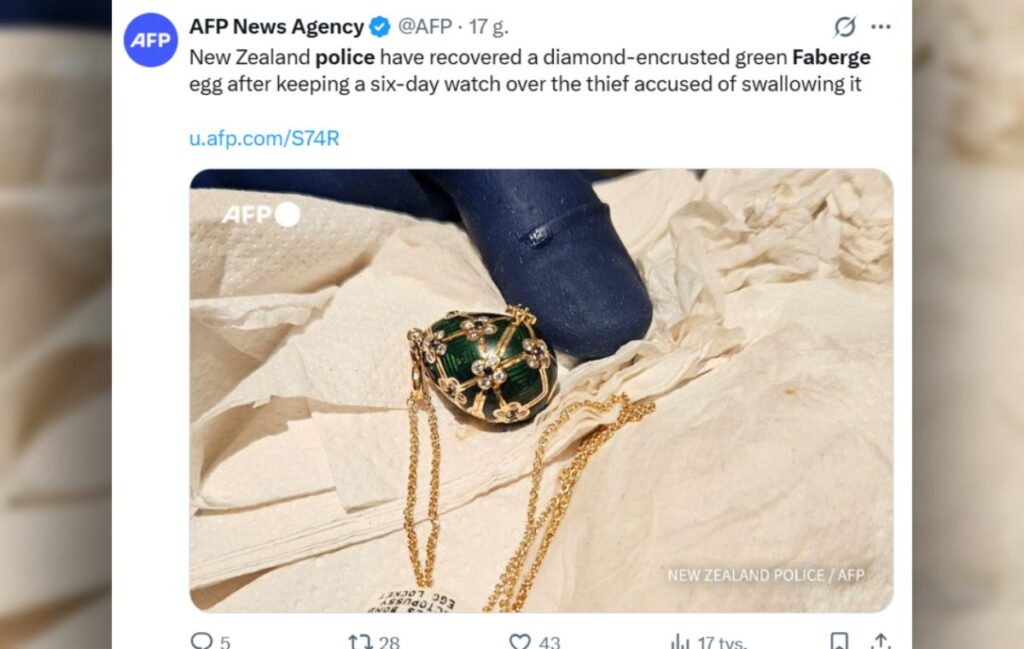Click the bold Faberge keyword
This screenshot has height=649, width=1024.
coord(831,57)
